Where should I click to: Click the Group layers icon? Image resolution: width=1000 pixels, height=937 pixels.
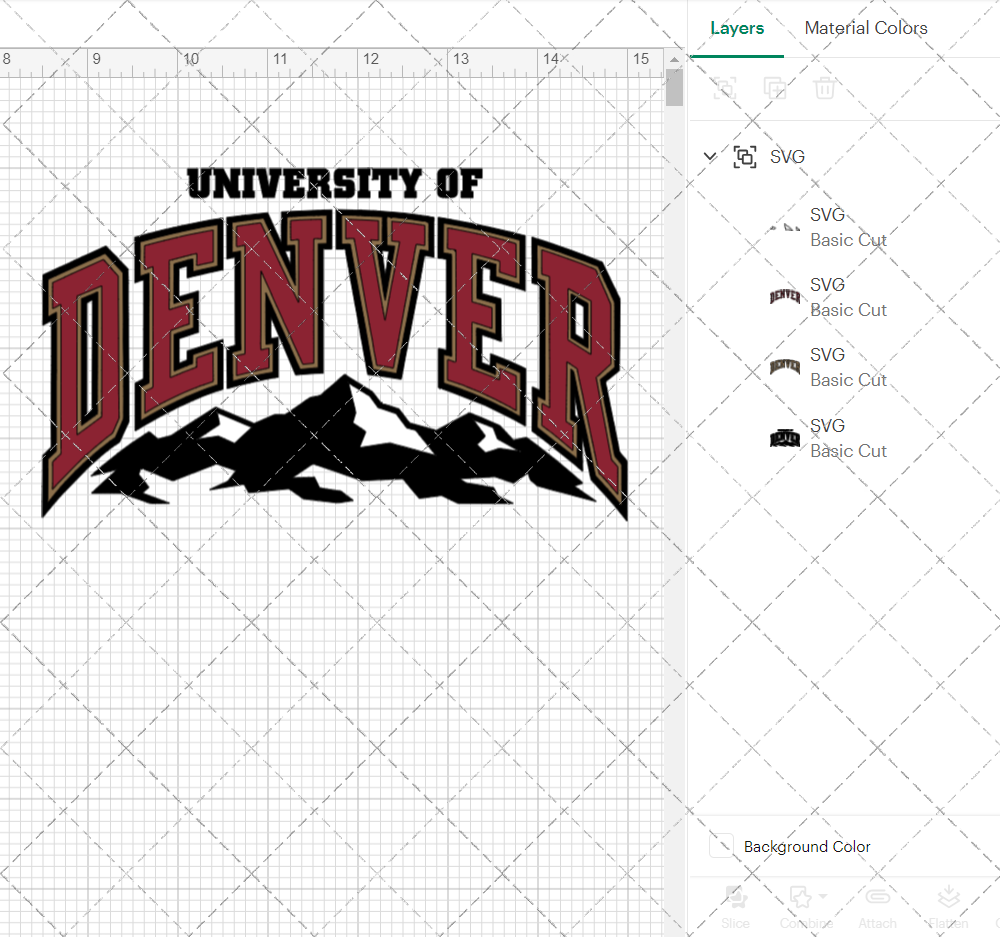(x=724, y=88)
